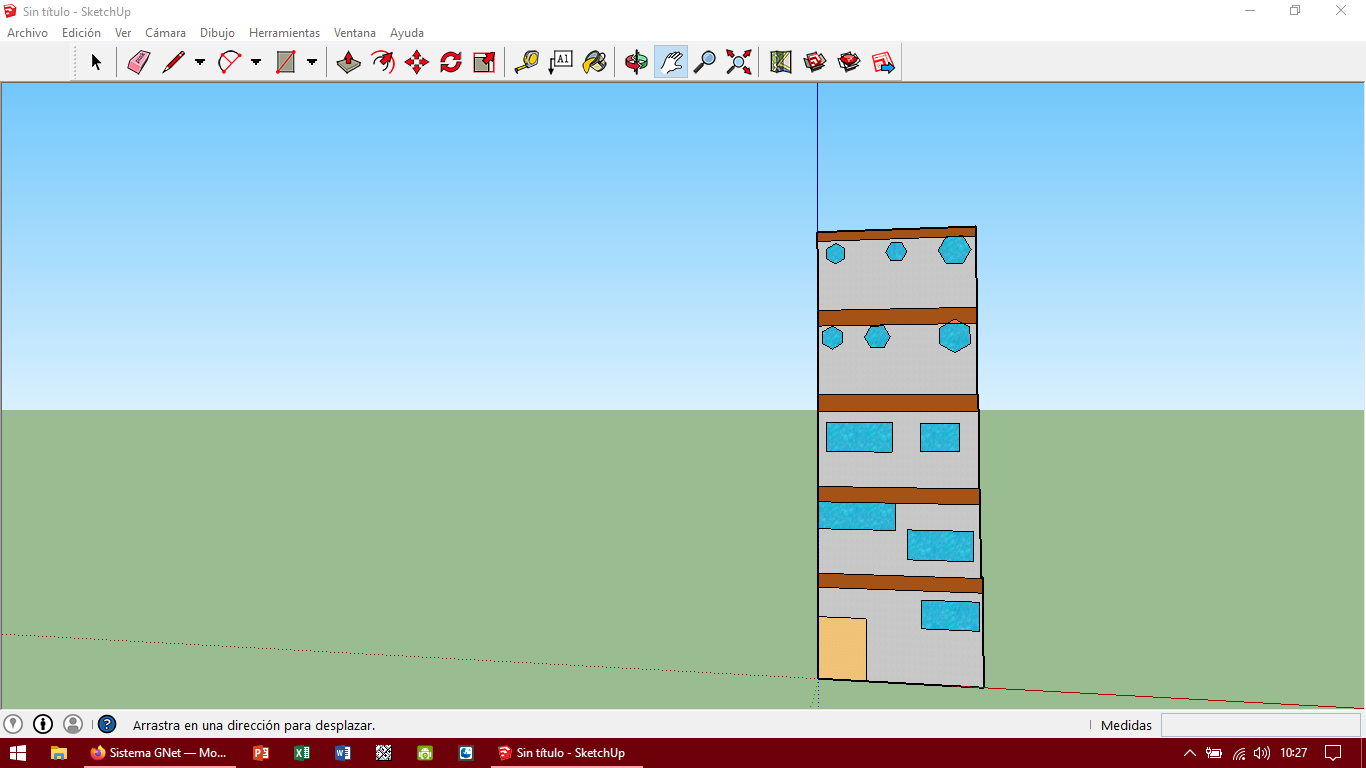
Task: Pick the Paint Bucket tool
Action: 595,62
